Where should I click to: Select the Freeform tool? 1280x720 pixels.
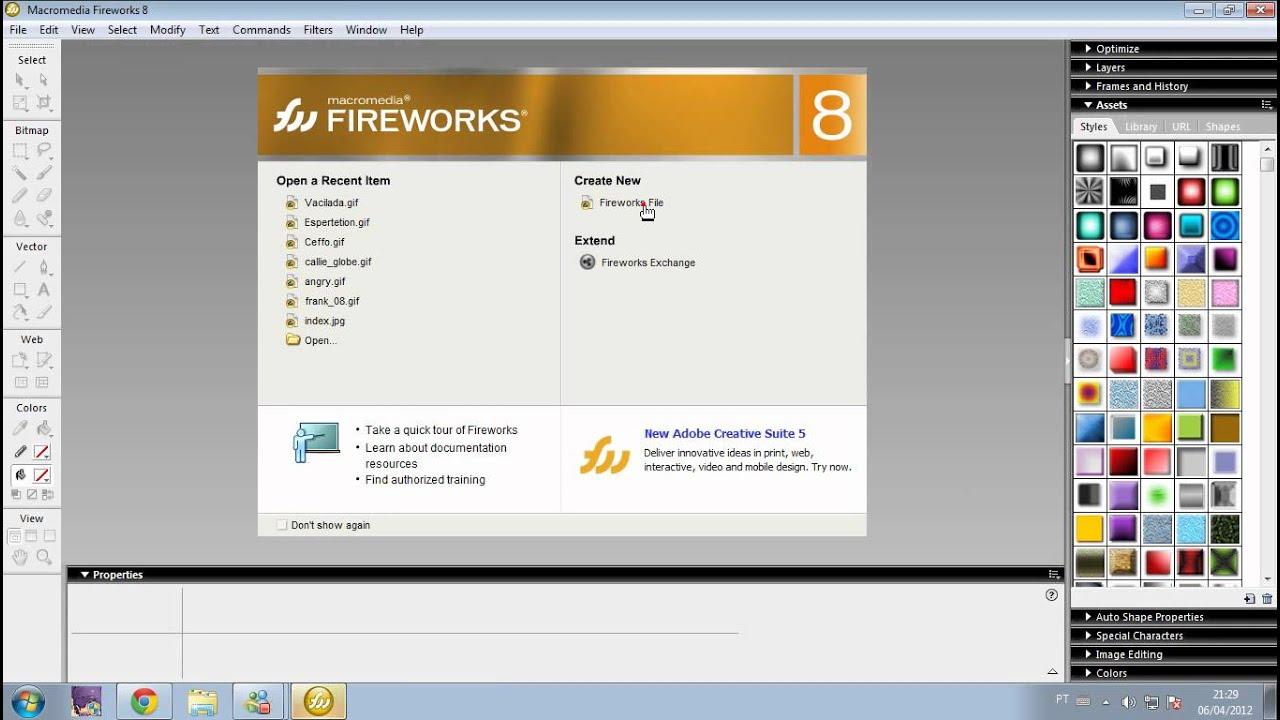(20, 312)
